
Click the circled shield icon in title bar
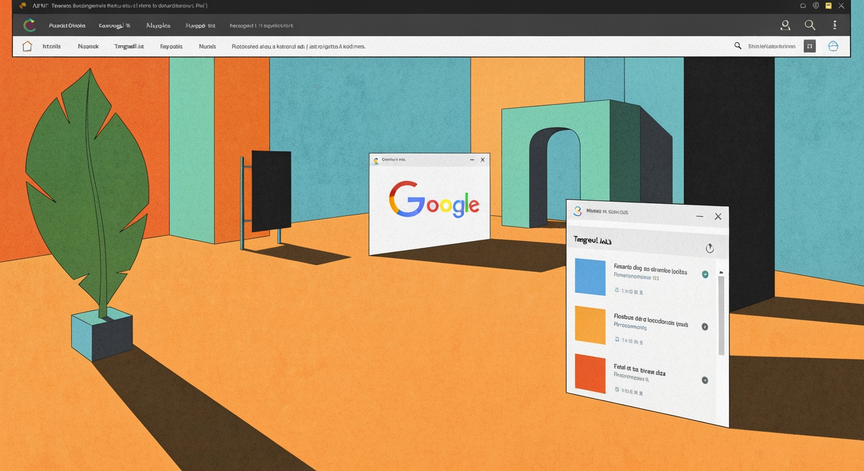tap(816, 6)
